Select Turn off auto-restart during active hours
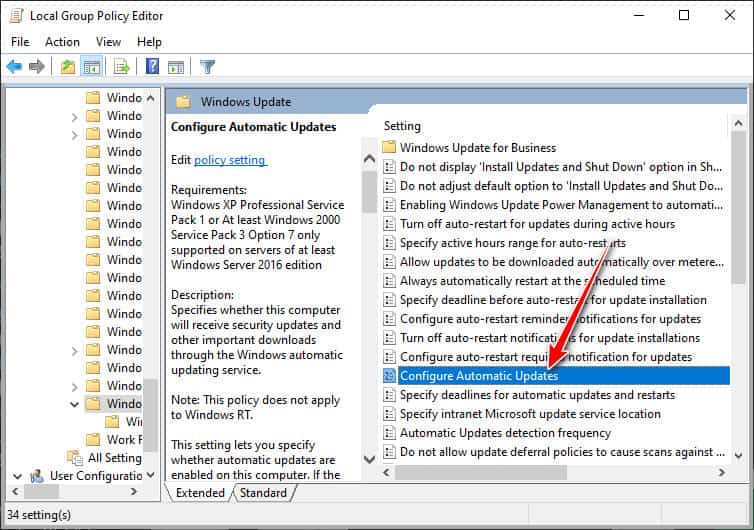 538,224
